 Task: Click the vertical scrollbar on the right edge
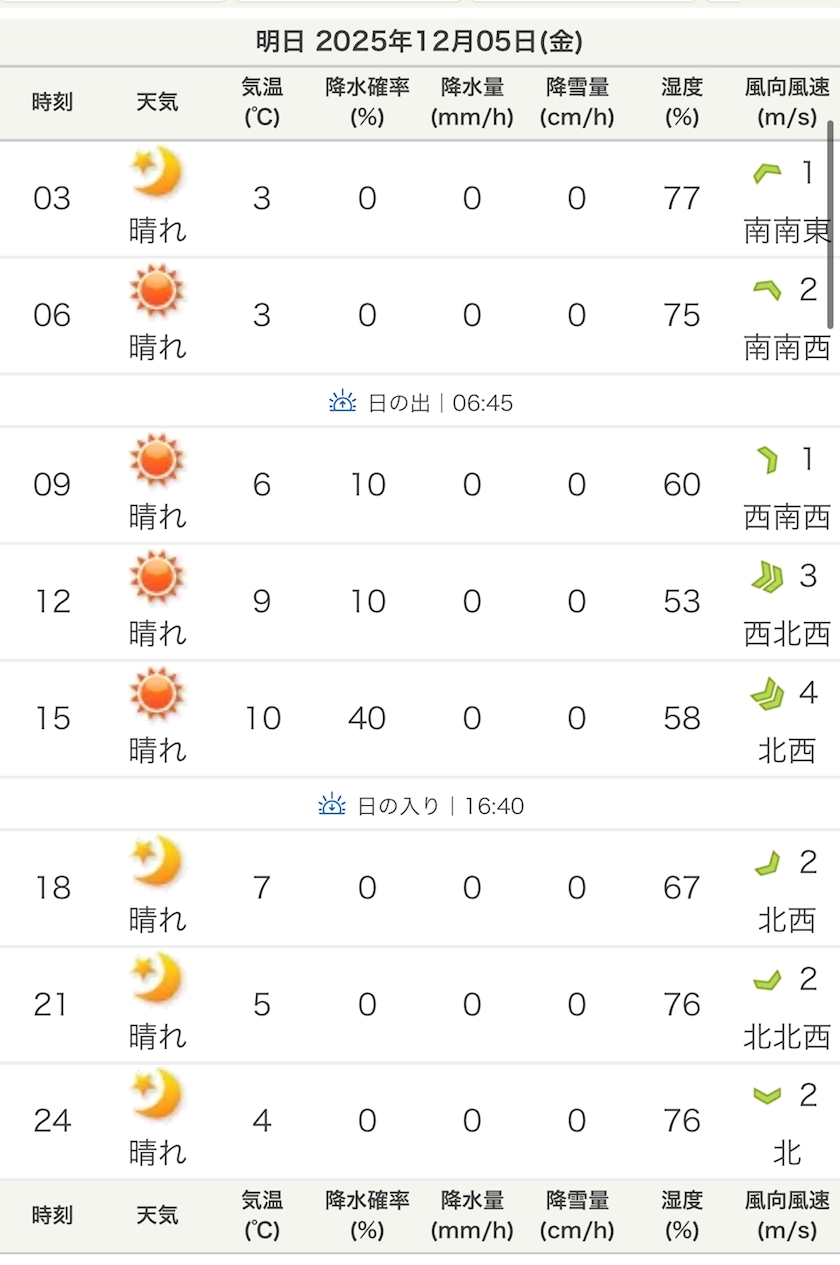(830, 225)
